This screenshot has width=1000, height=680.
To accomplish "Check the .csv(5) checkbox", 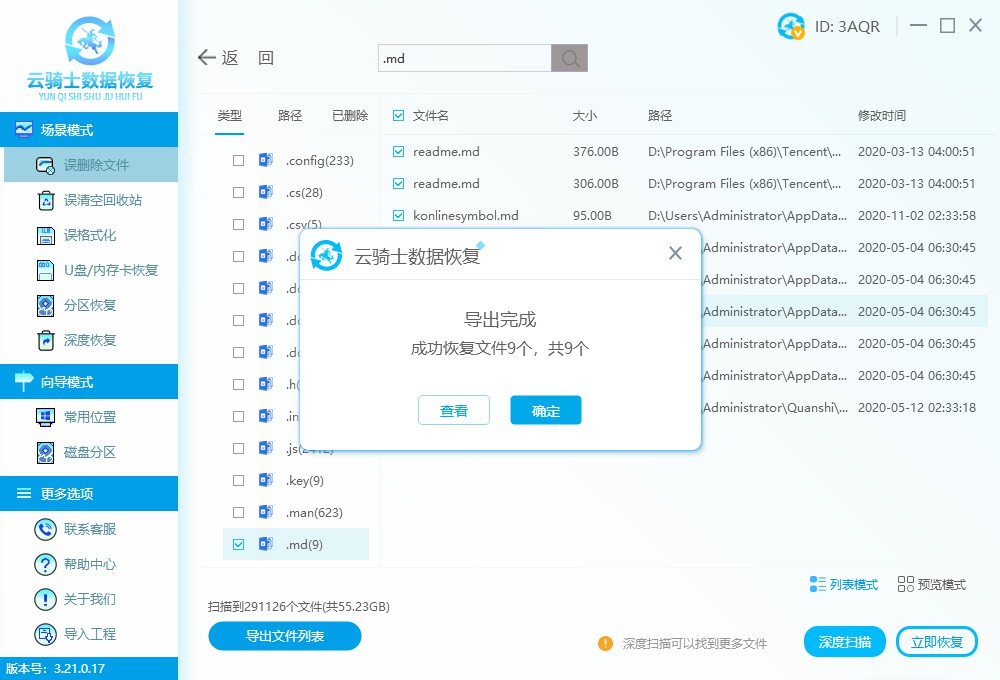I will point(239,225).
